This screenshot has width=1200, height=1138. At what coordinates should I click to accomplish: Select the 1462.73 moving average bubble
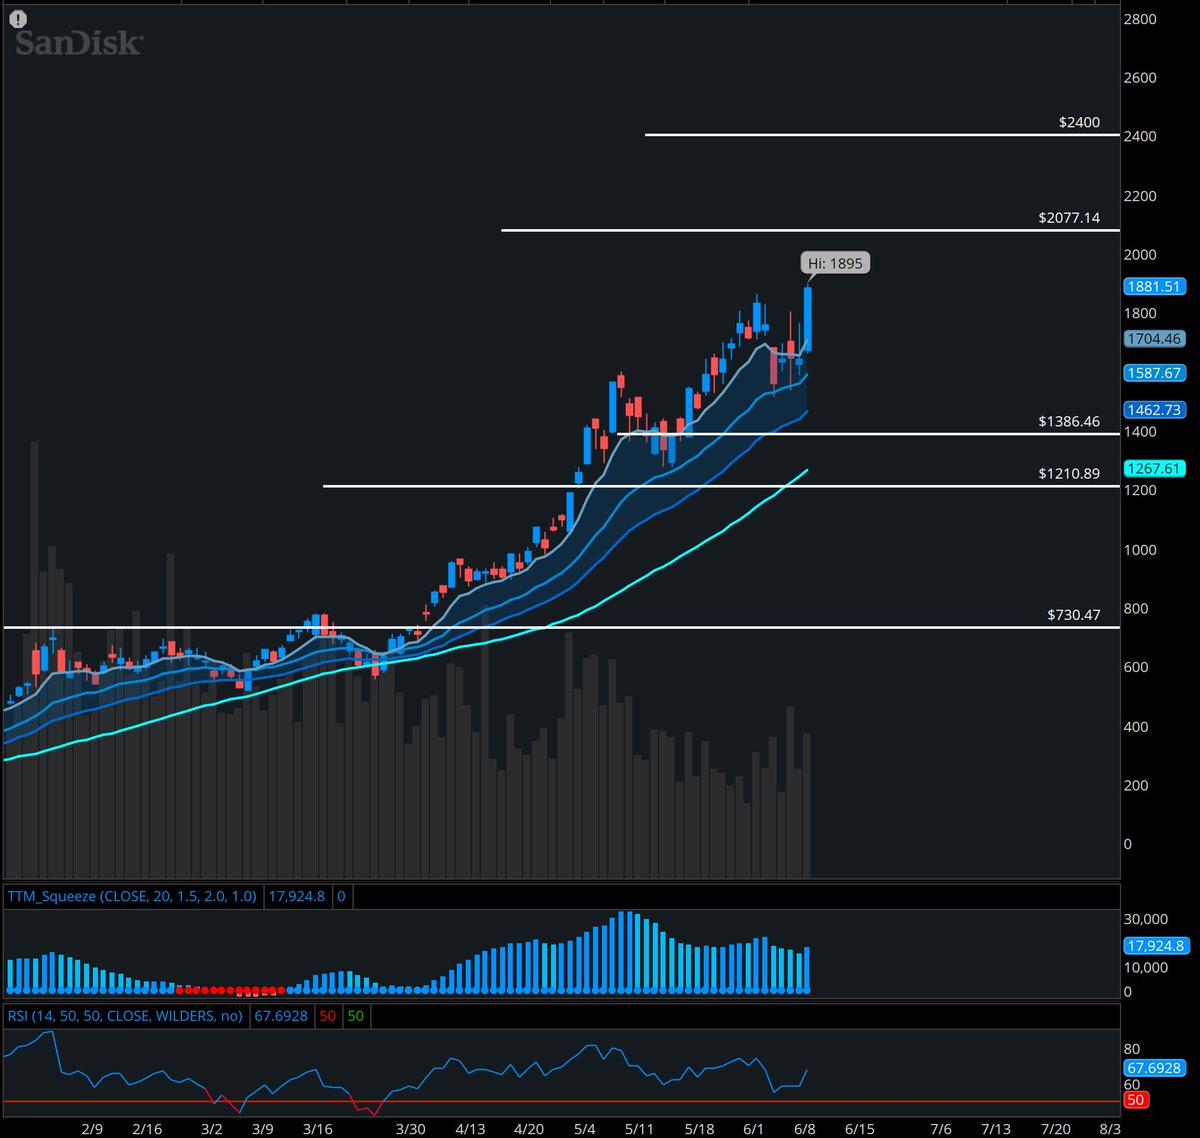pyautogui.click(x=1154, y=410)
